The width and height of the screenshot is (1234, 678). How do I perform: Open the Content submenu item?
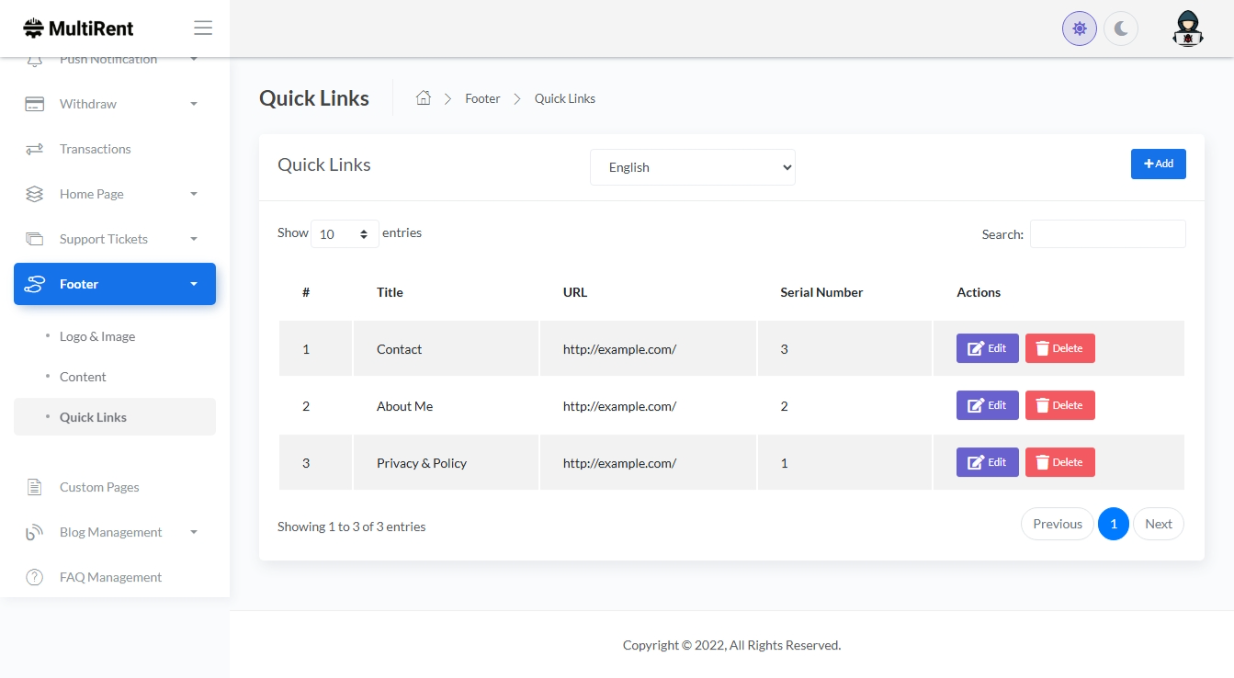(x=83, y=377)
